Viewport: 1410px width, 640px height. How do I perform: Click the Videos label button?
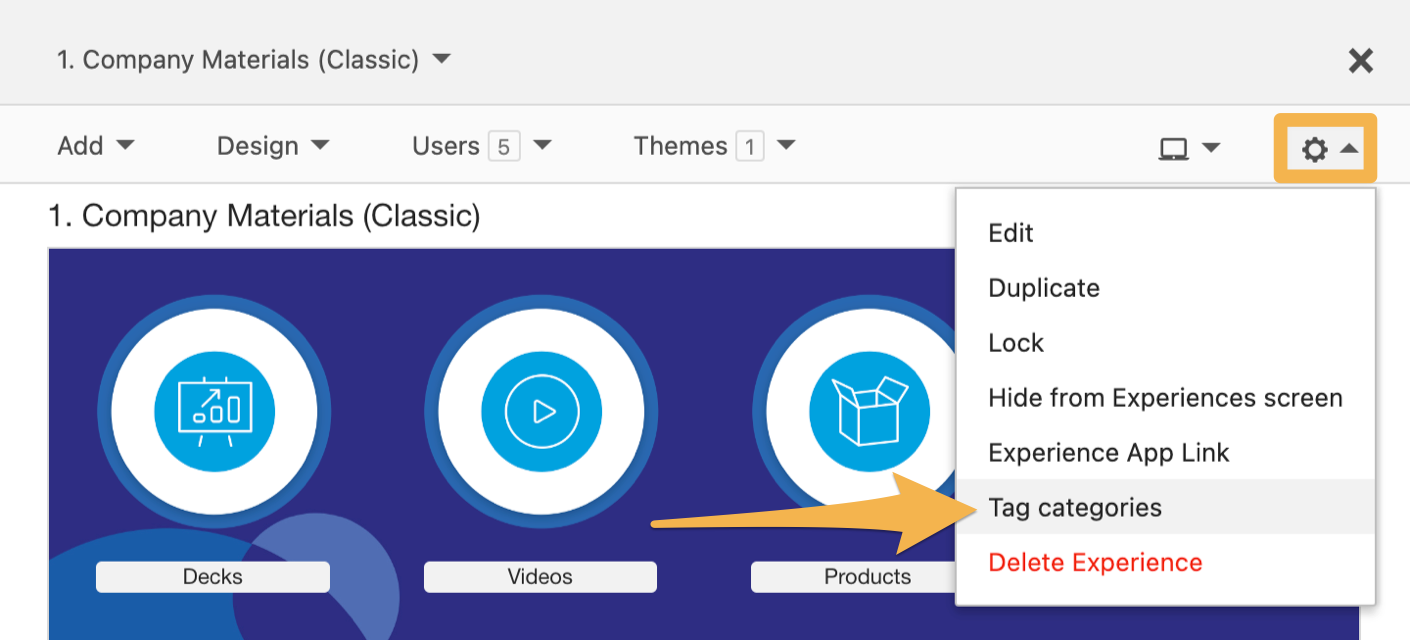pos(540,577)
